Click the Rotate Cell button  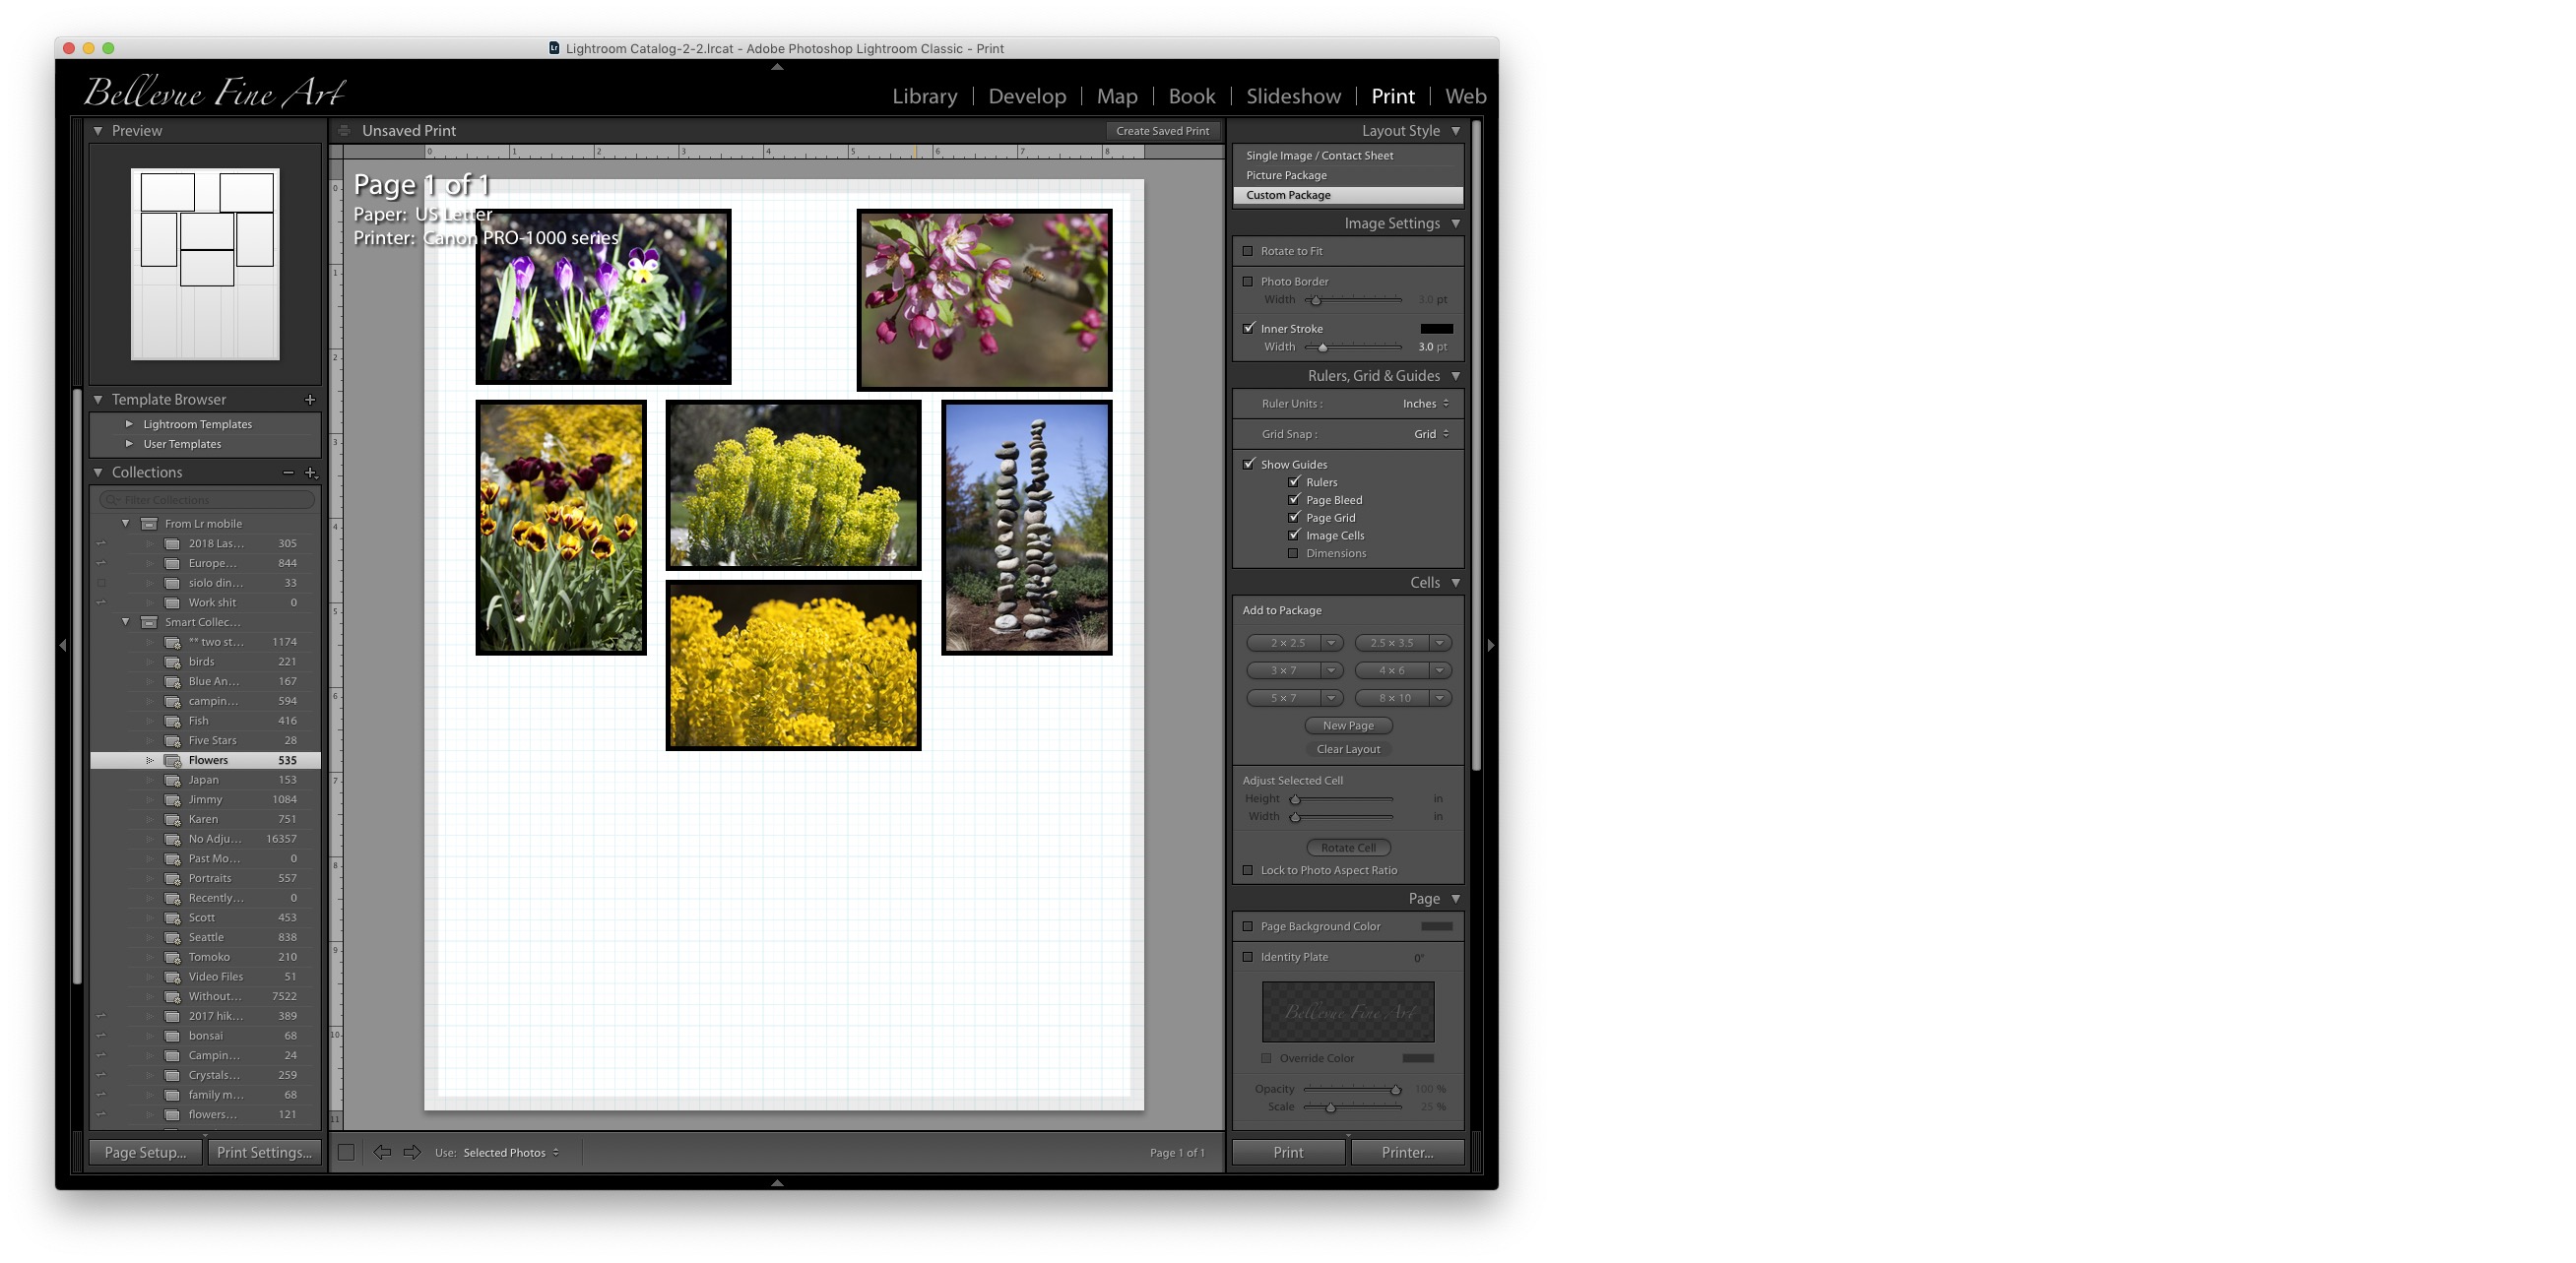click(x=1349, y=848)
